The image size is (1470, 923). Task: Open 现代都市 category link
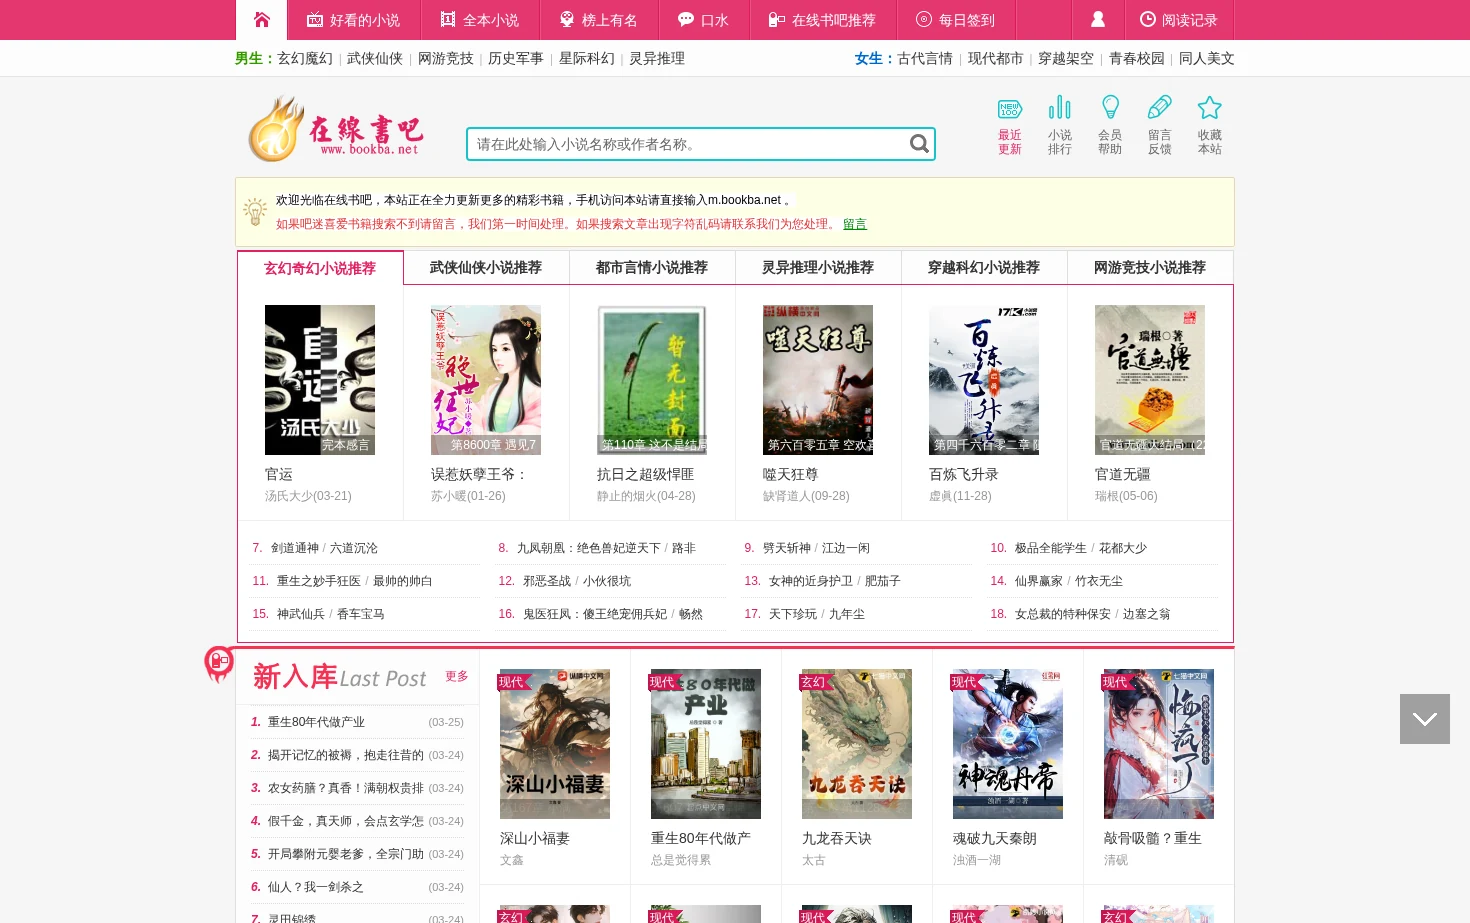(996, 58)
